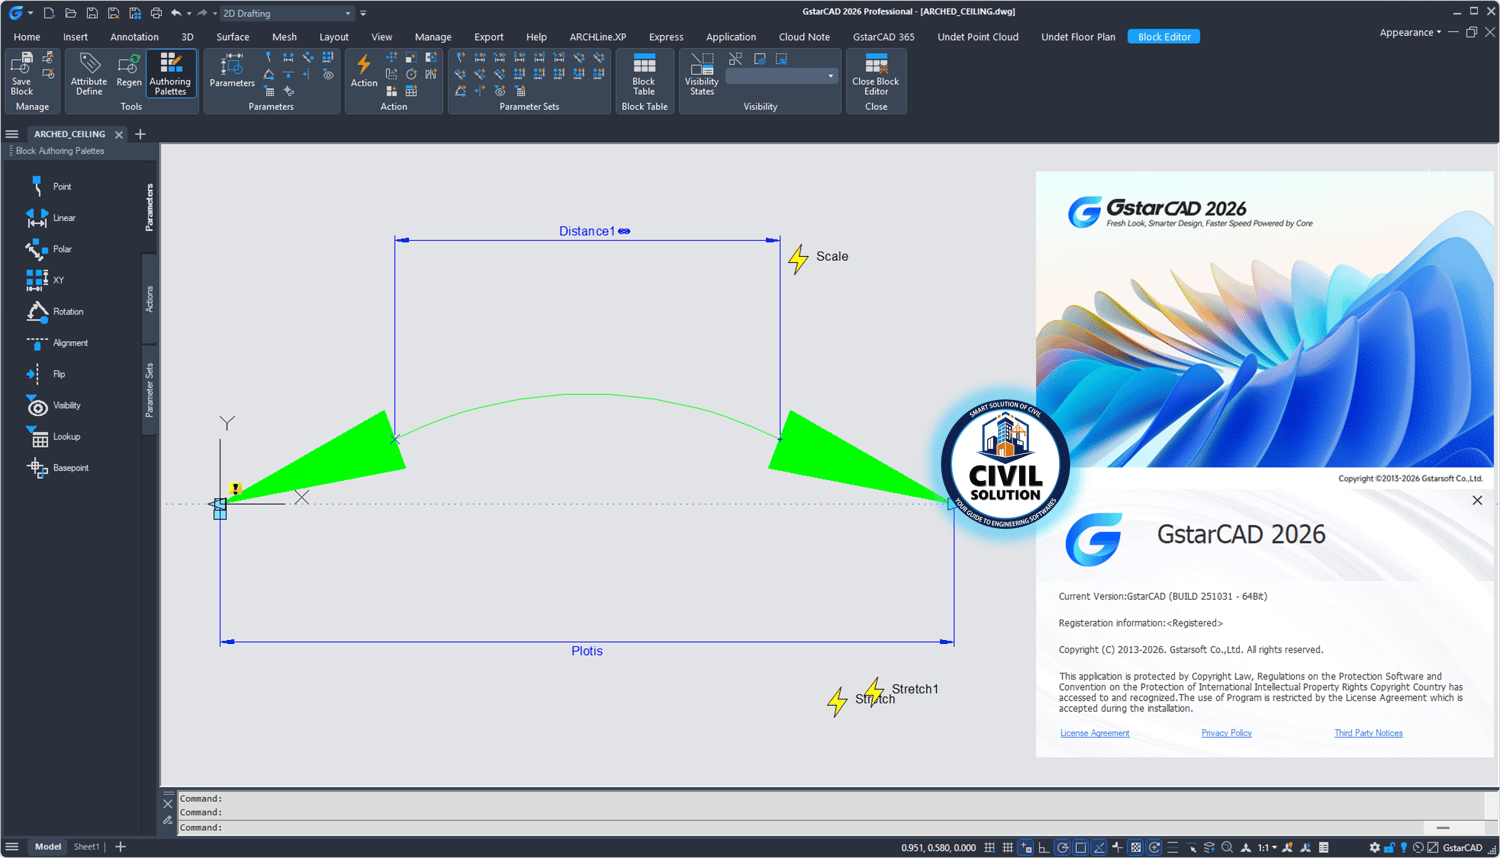This screenshot has width=1500, height=858.
Task: Open the Privacy Policy link
Action: pos(1227,733)
